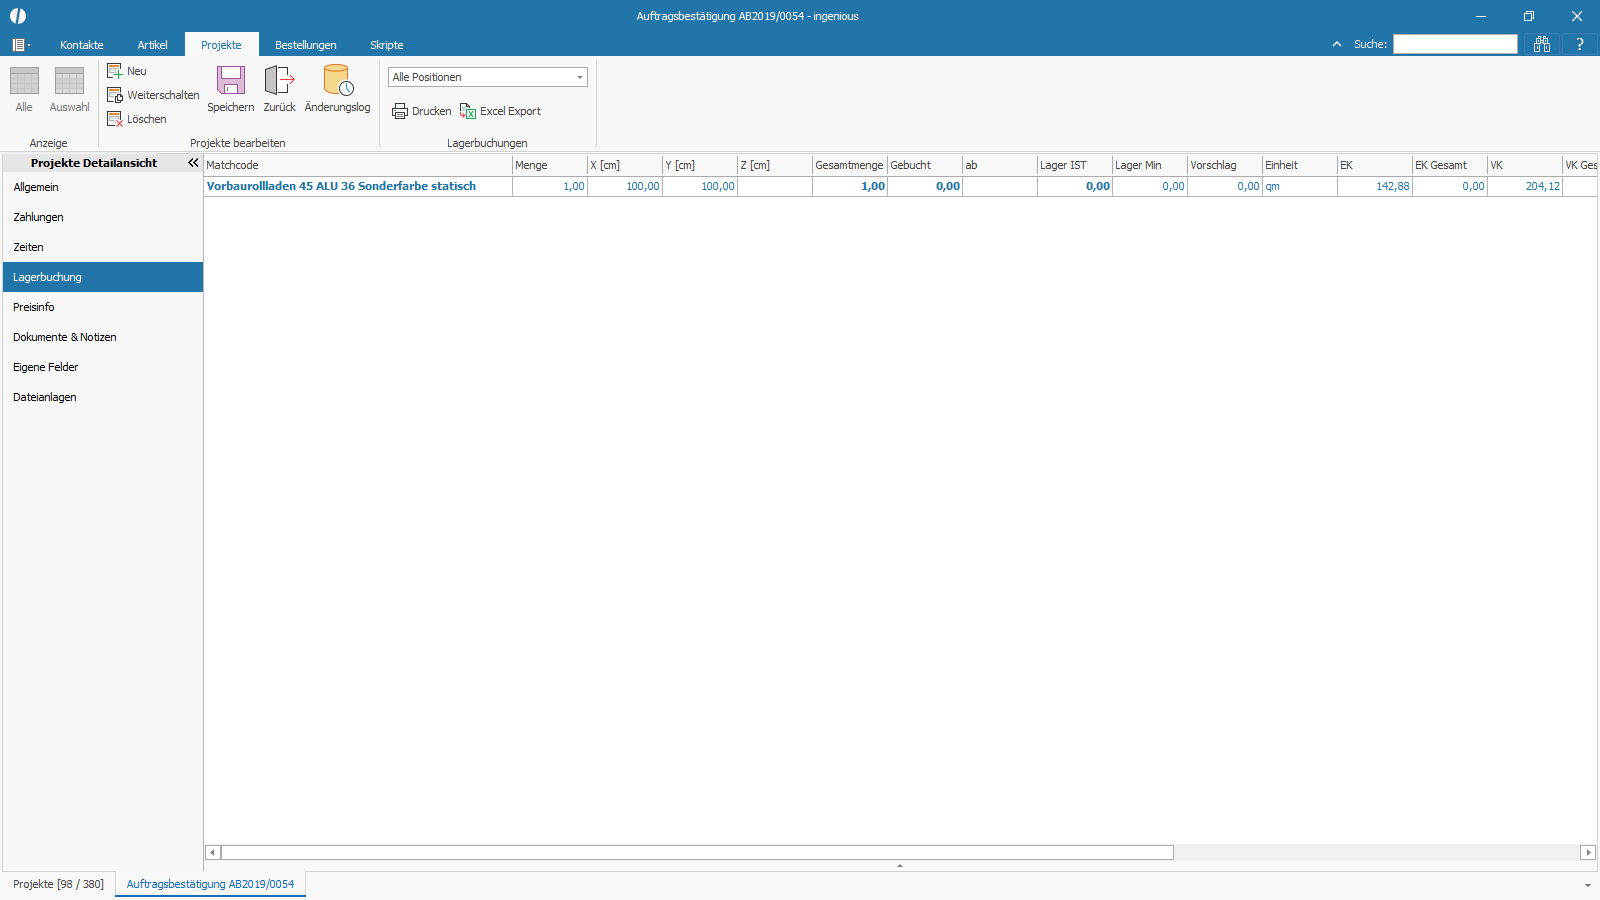Image resolution: width=1600 pixels, height=900 pixels.
Task: Select the Projekte ribbon tab
Action: click(221, 45)
